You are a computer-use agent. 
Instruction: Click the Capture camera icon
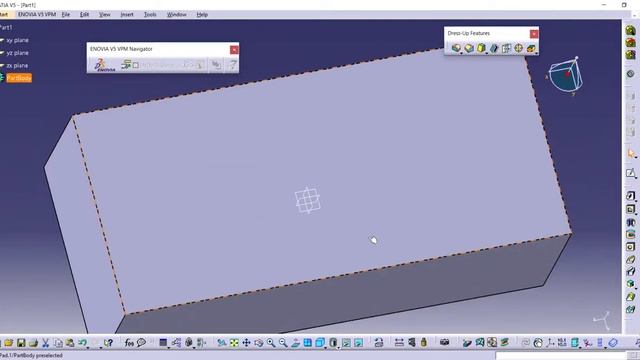coord(444,343)
